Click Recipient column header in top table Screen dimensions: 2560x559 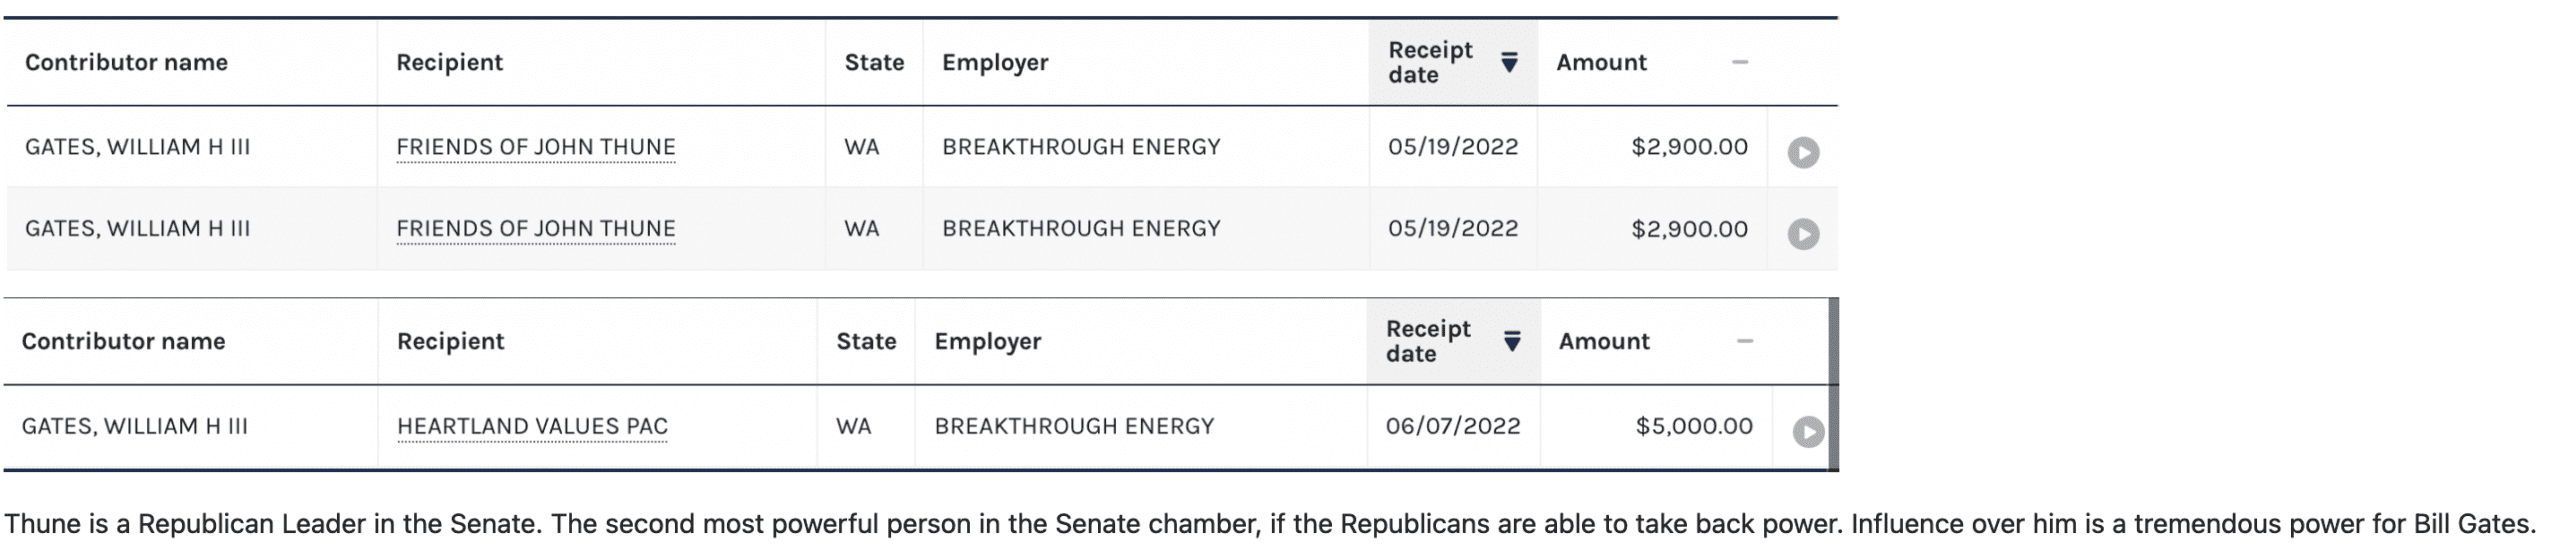449,62
